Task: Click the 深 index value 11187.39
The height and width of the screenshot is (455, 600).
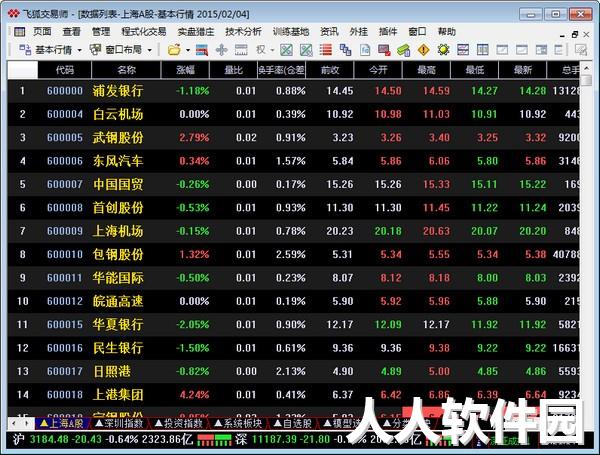Action: pos(274,439)
